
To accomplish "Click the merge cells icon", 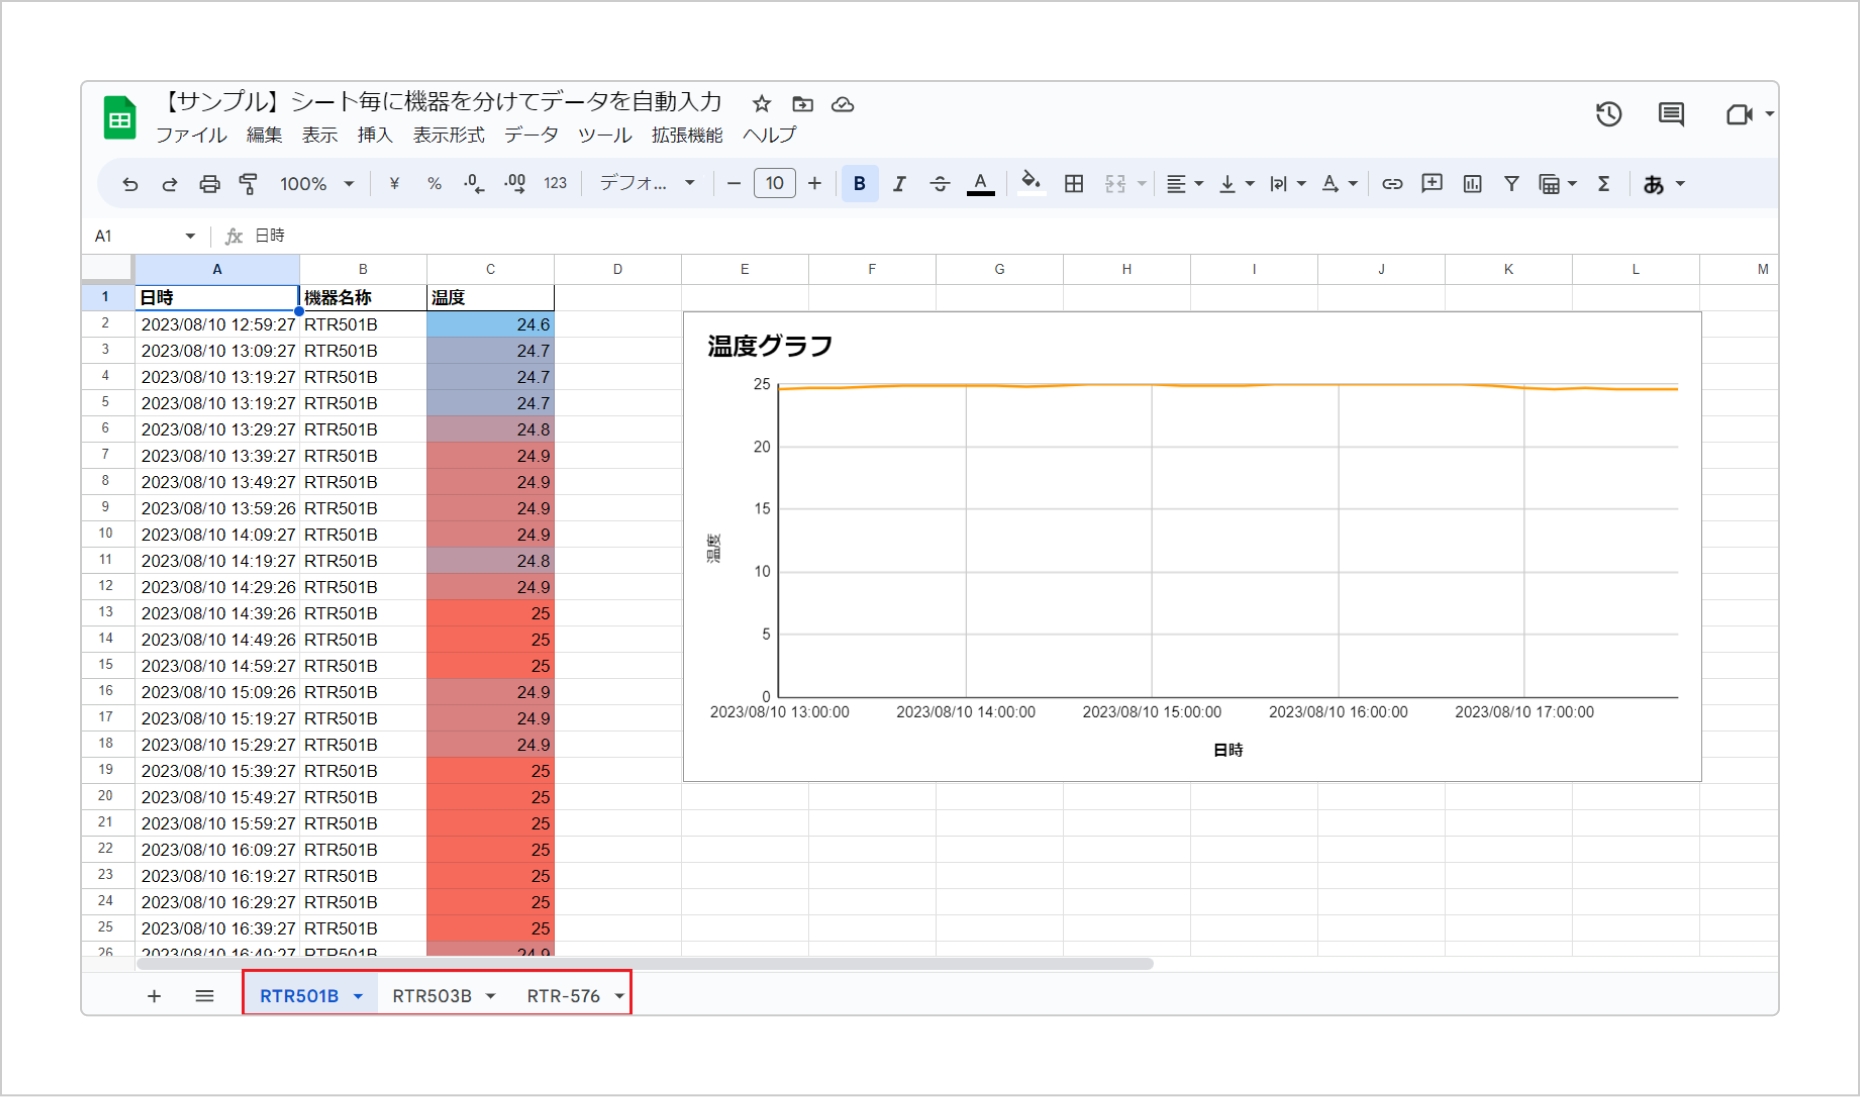I will point(1115,184).
